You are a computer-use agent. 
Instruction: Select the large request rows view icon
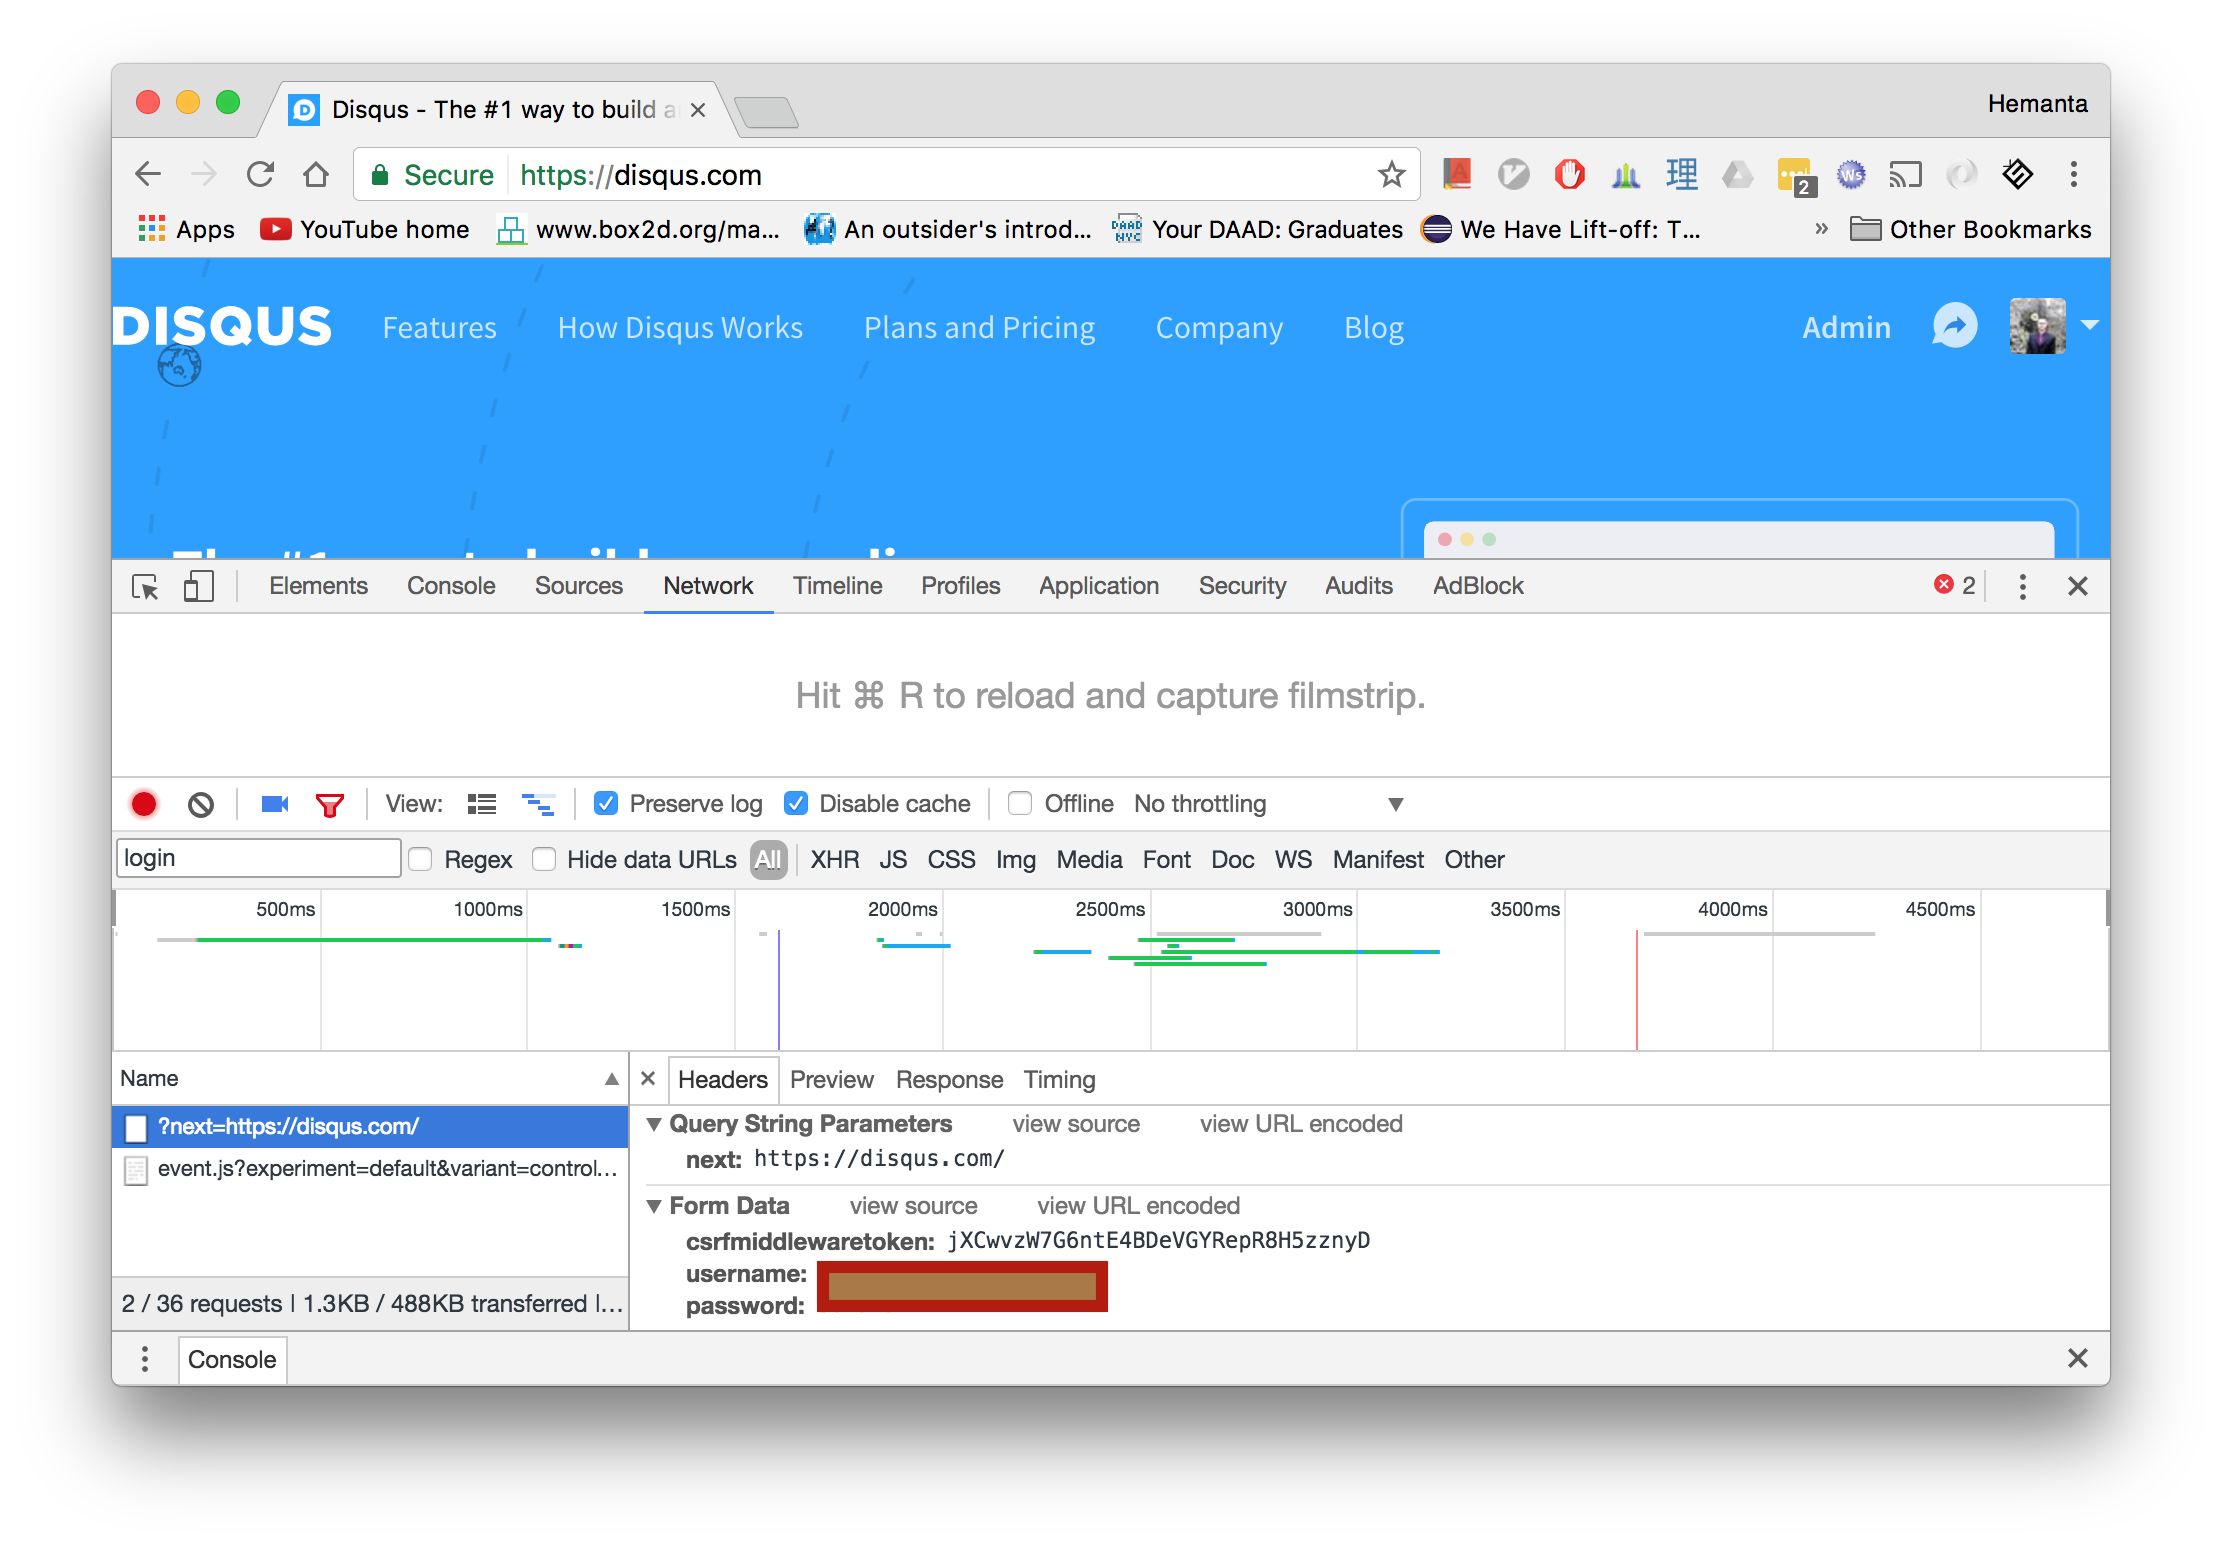coord(482,804)
